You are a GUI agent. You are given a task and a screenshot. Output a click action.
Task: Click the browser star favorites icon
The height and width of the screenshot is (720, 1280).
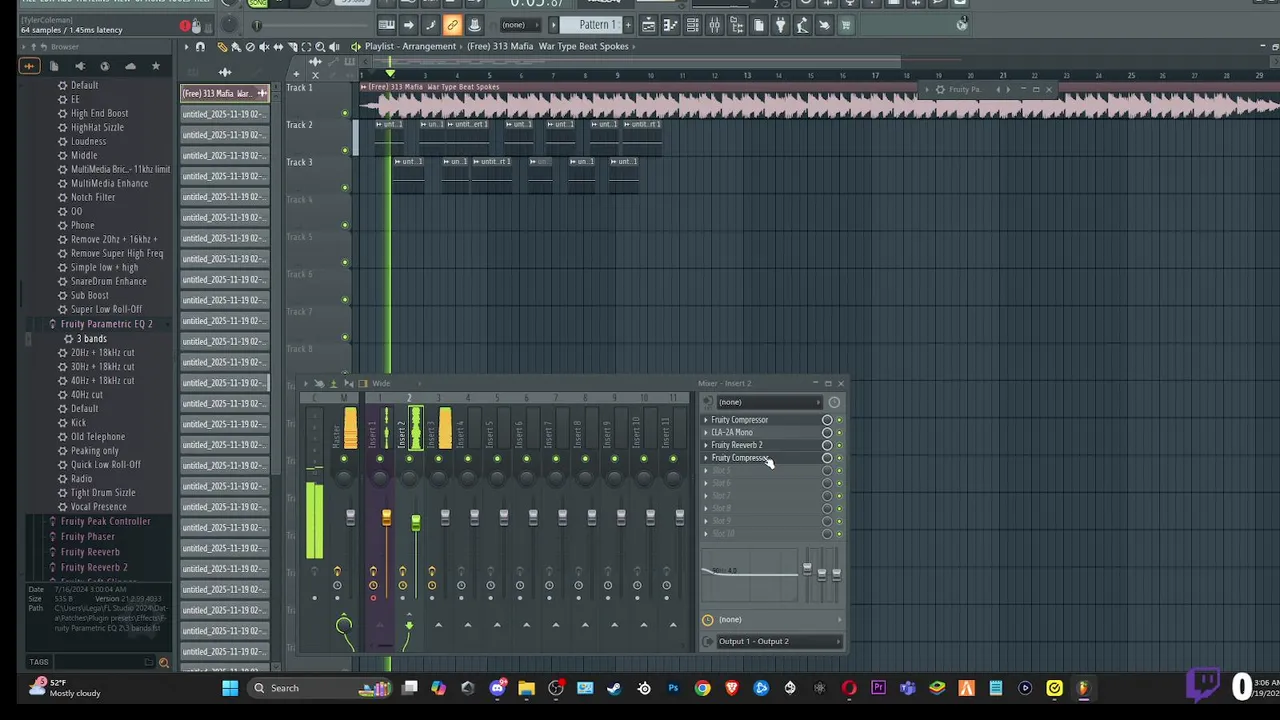point(155,66)
